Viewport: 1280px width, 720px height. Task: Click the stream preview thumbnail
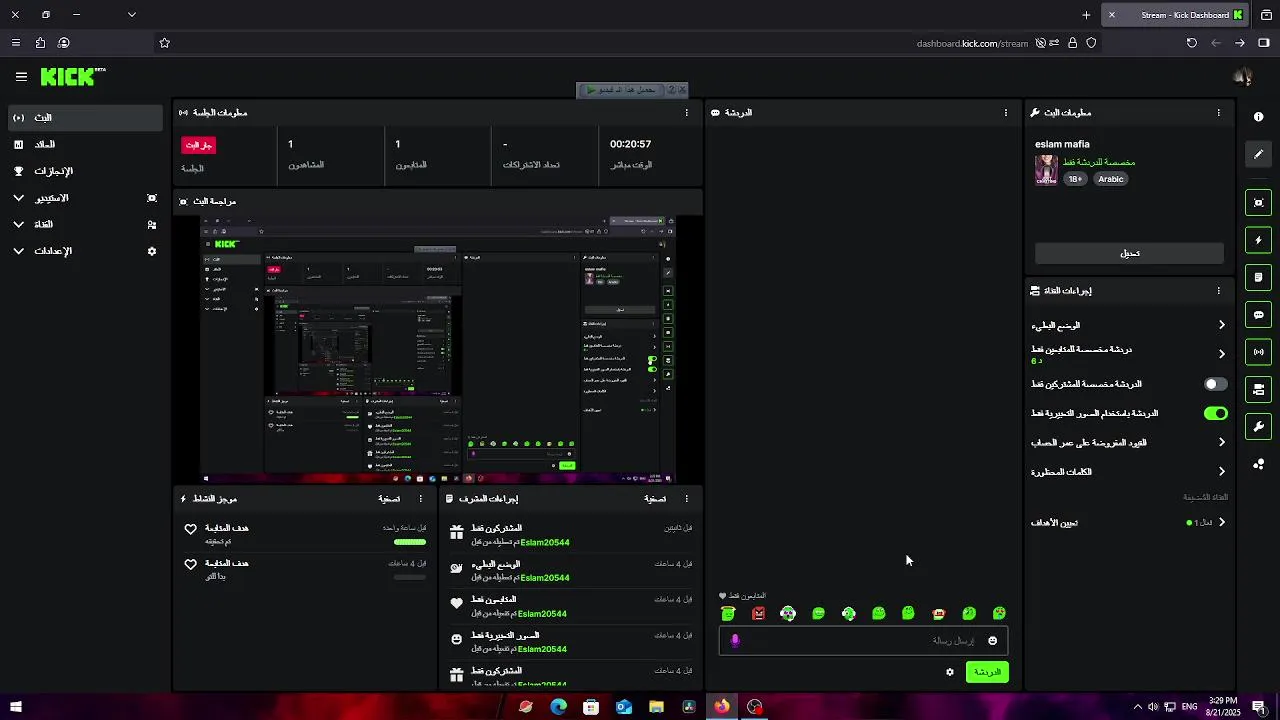click(438, 349)
